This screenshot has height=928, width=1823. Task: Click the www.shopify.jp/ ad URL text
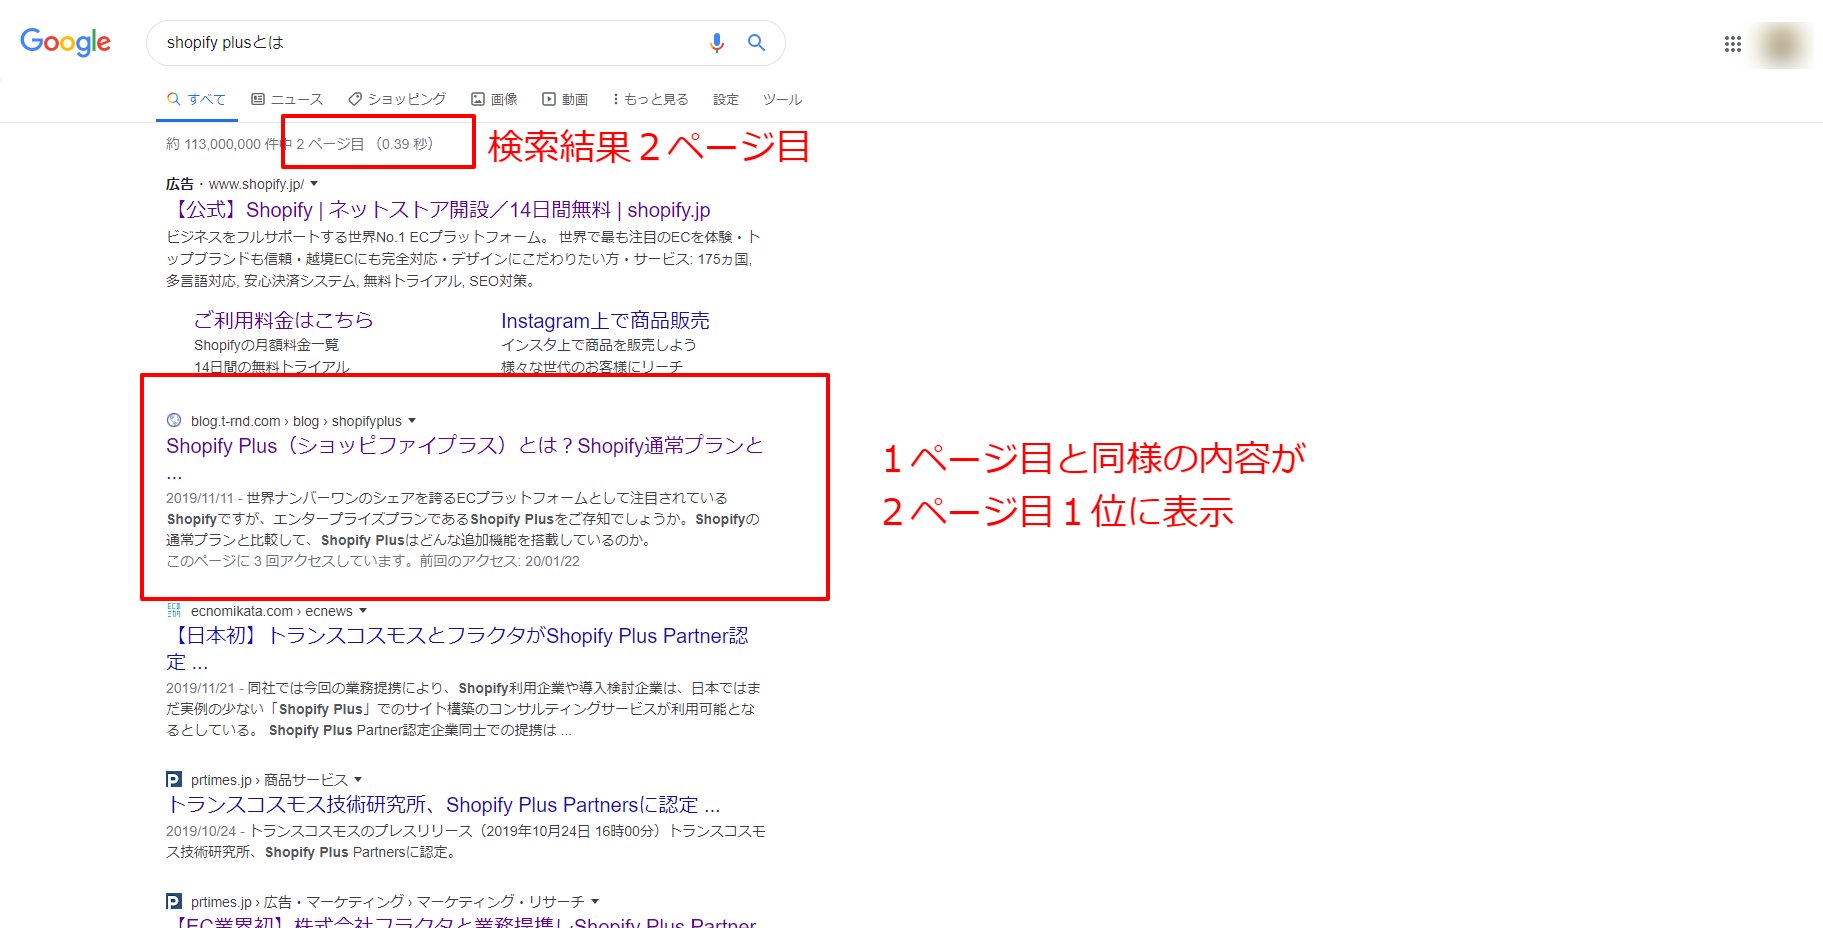256,184
